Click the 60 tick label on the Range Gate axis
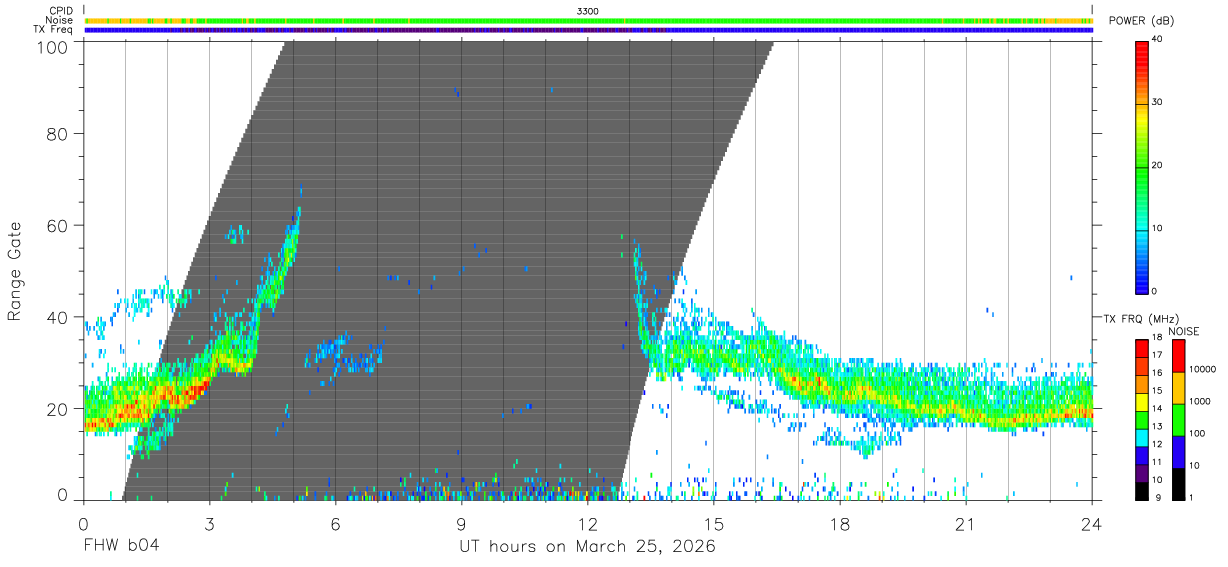The image size is (1228, 567). pos(59,226)
